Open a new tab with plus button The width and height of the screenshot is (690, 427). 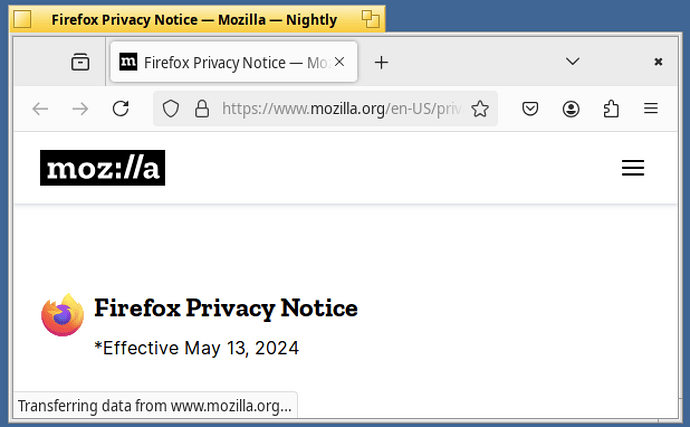coord(382,62)
